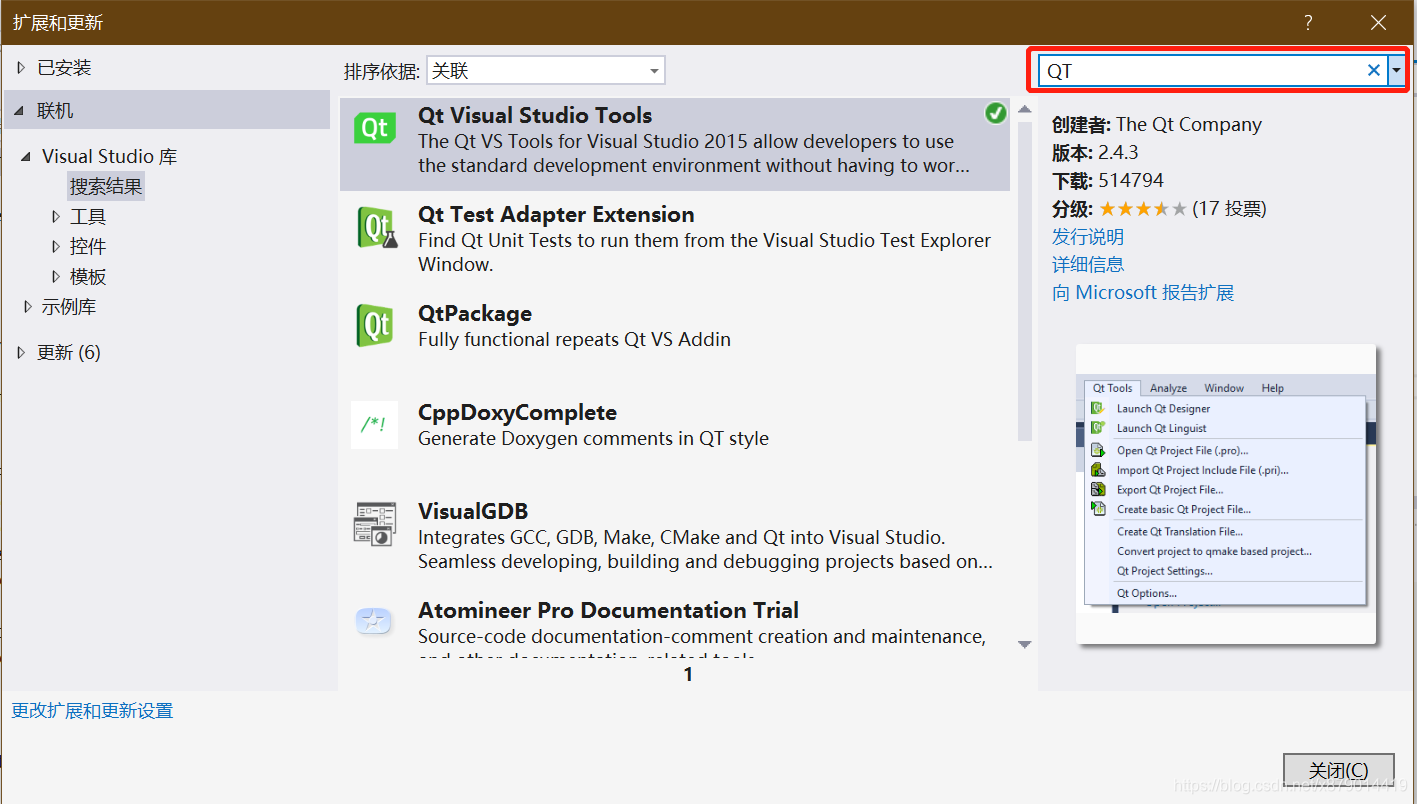Click the results list scroll-up arrow
The width and height of the screenshot is (1417, 804).
1025,109
